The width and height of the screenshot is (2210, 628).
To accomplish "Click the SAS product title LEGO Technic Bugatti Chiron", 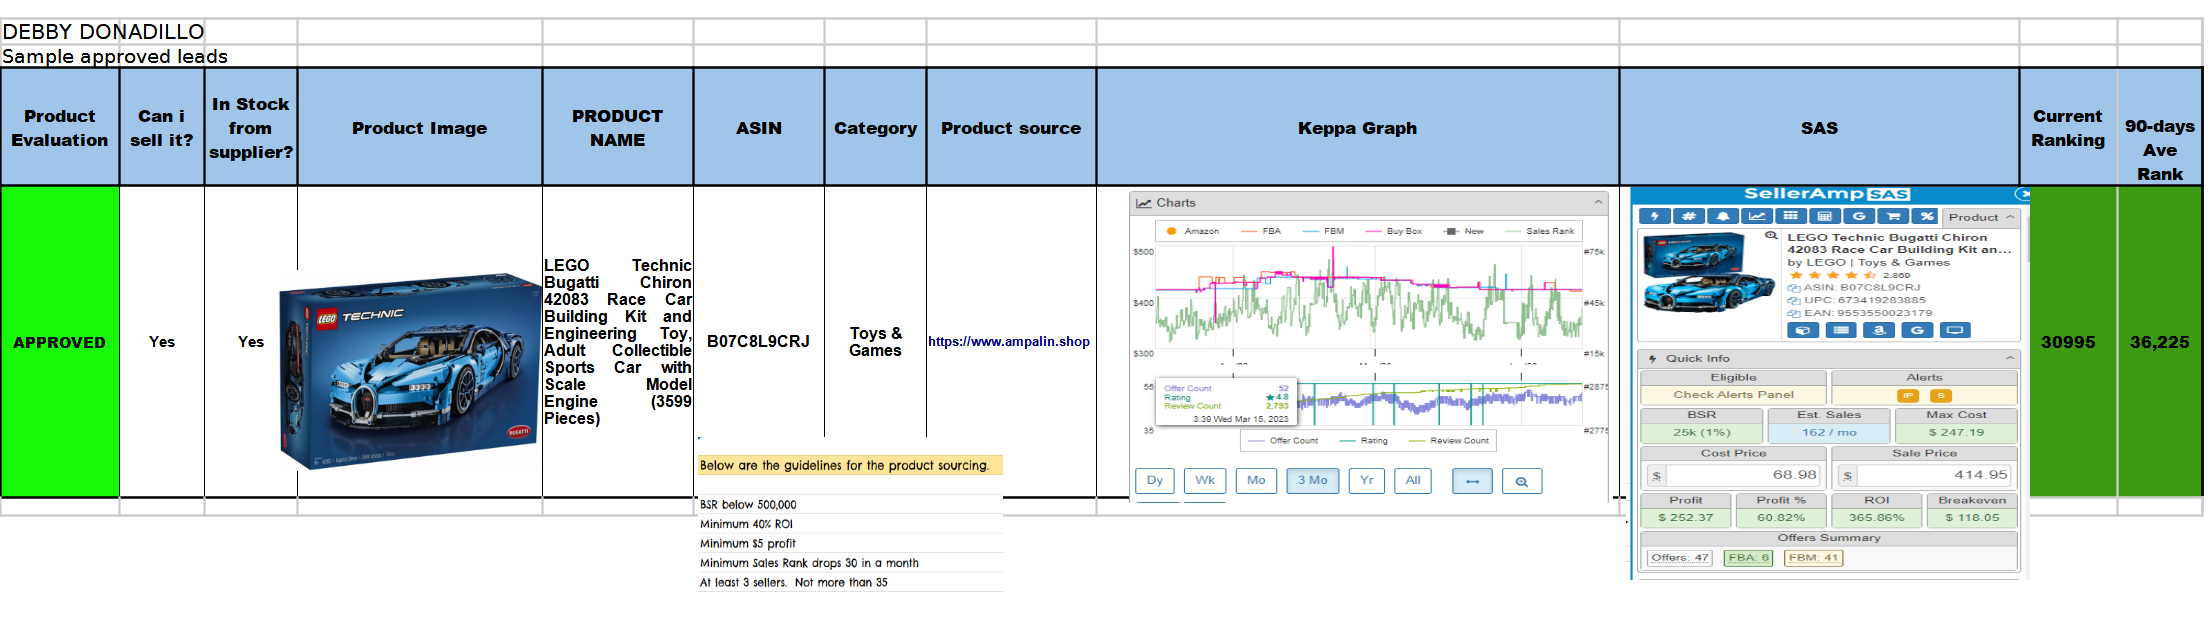I will click(1899, 244).
